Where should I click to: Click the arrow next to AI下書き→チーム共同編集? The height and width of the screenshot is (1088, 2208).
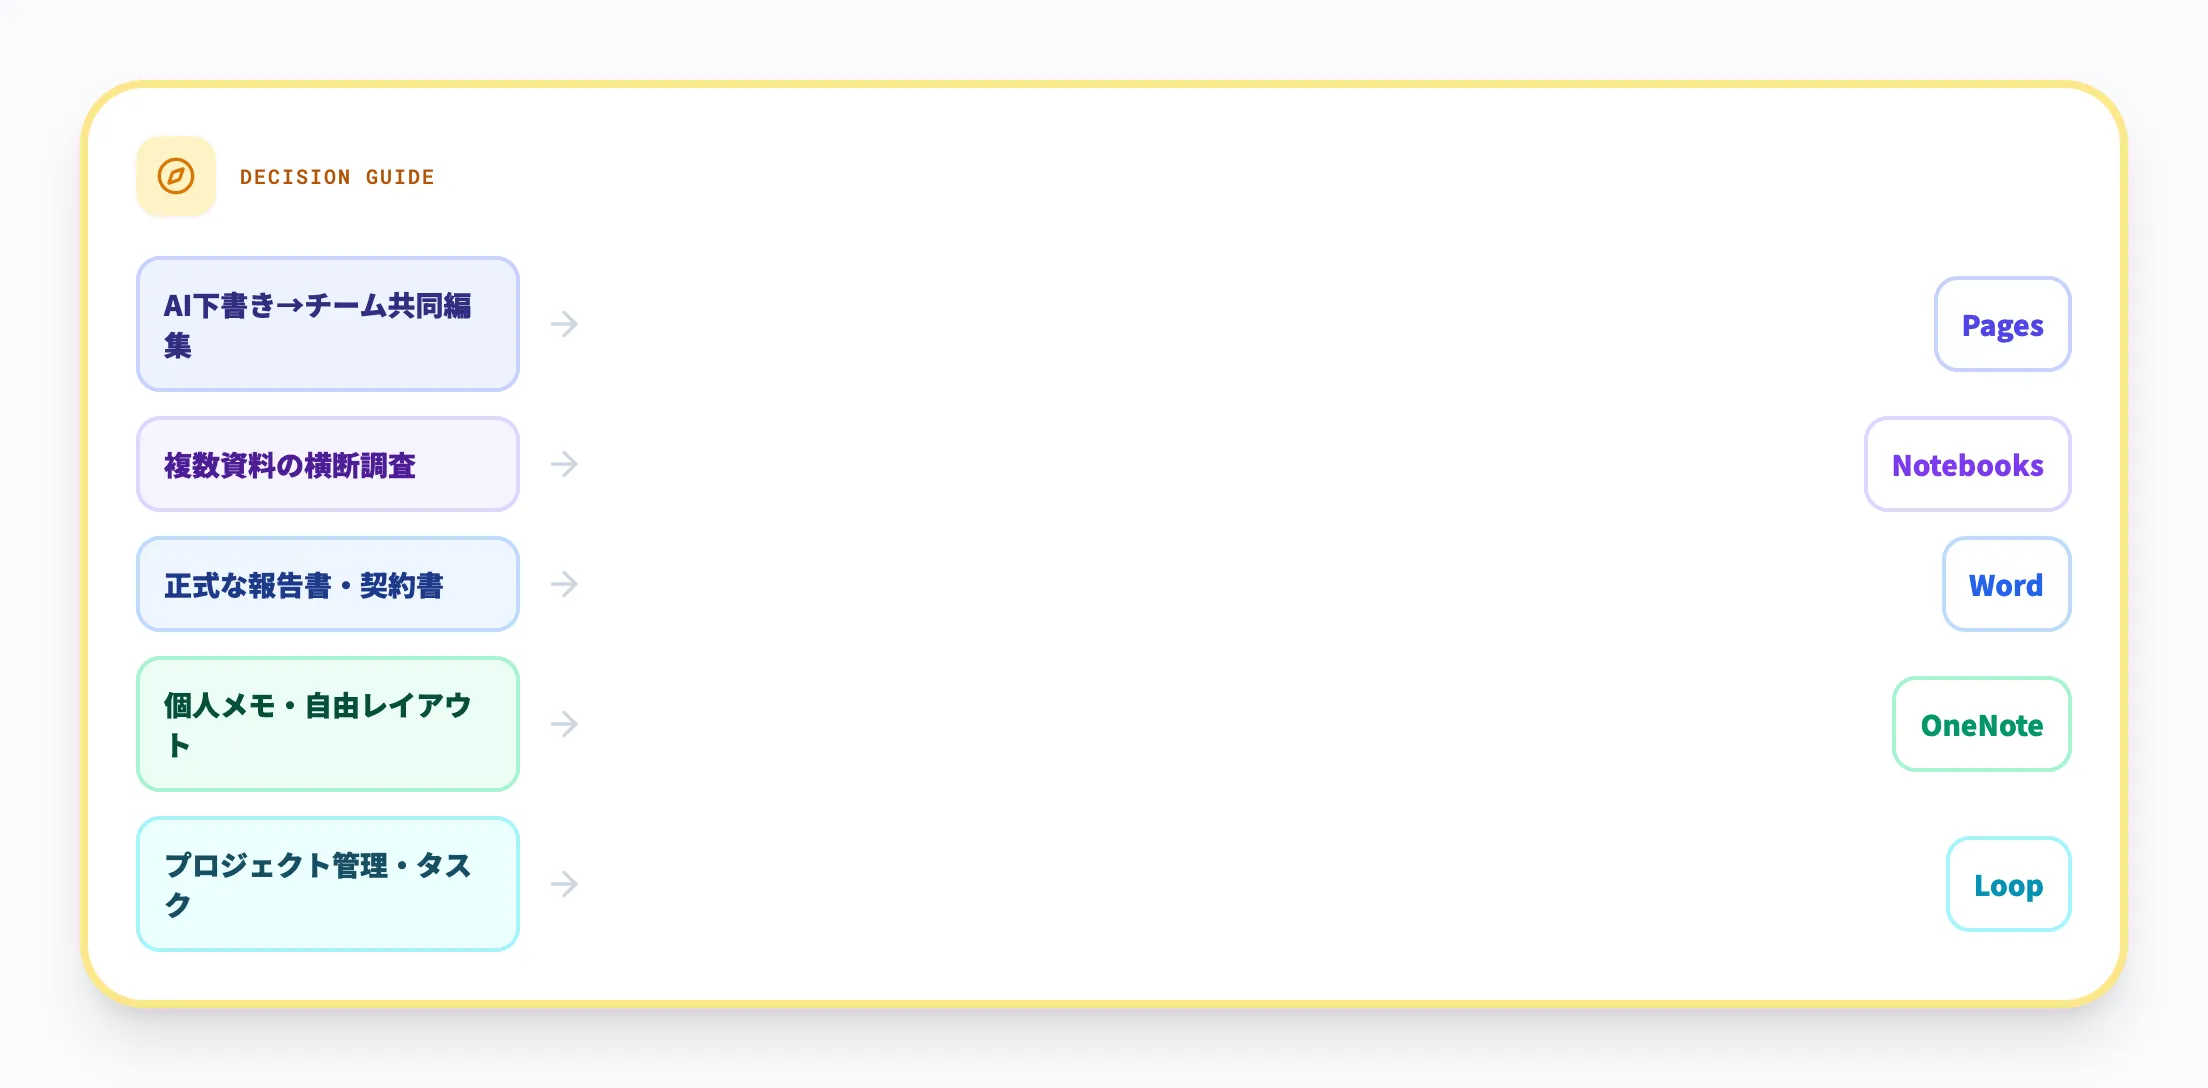(x=564, y=324)
